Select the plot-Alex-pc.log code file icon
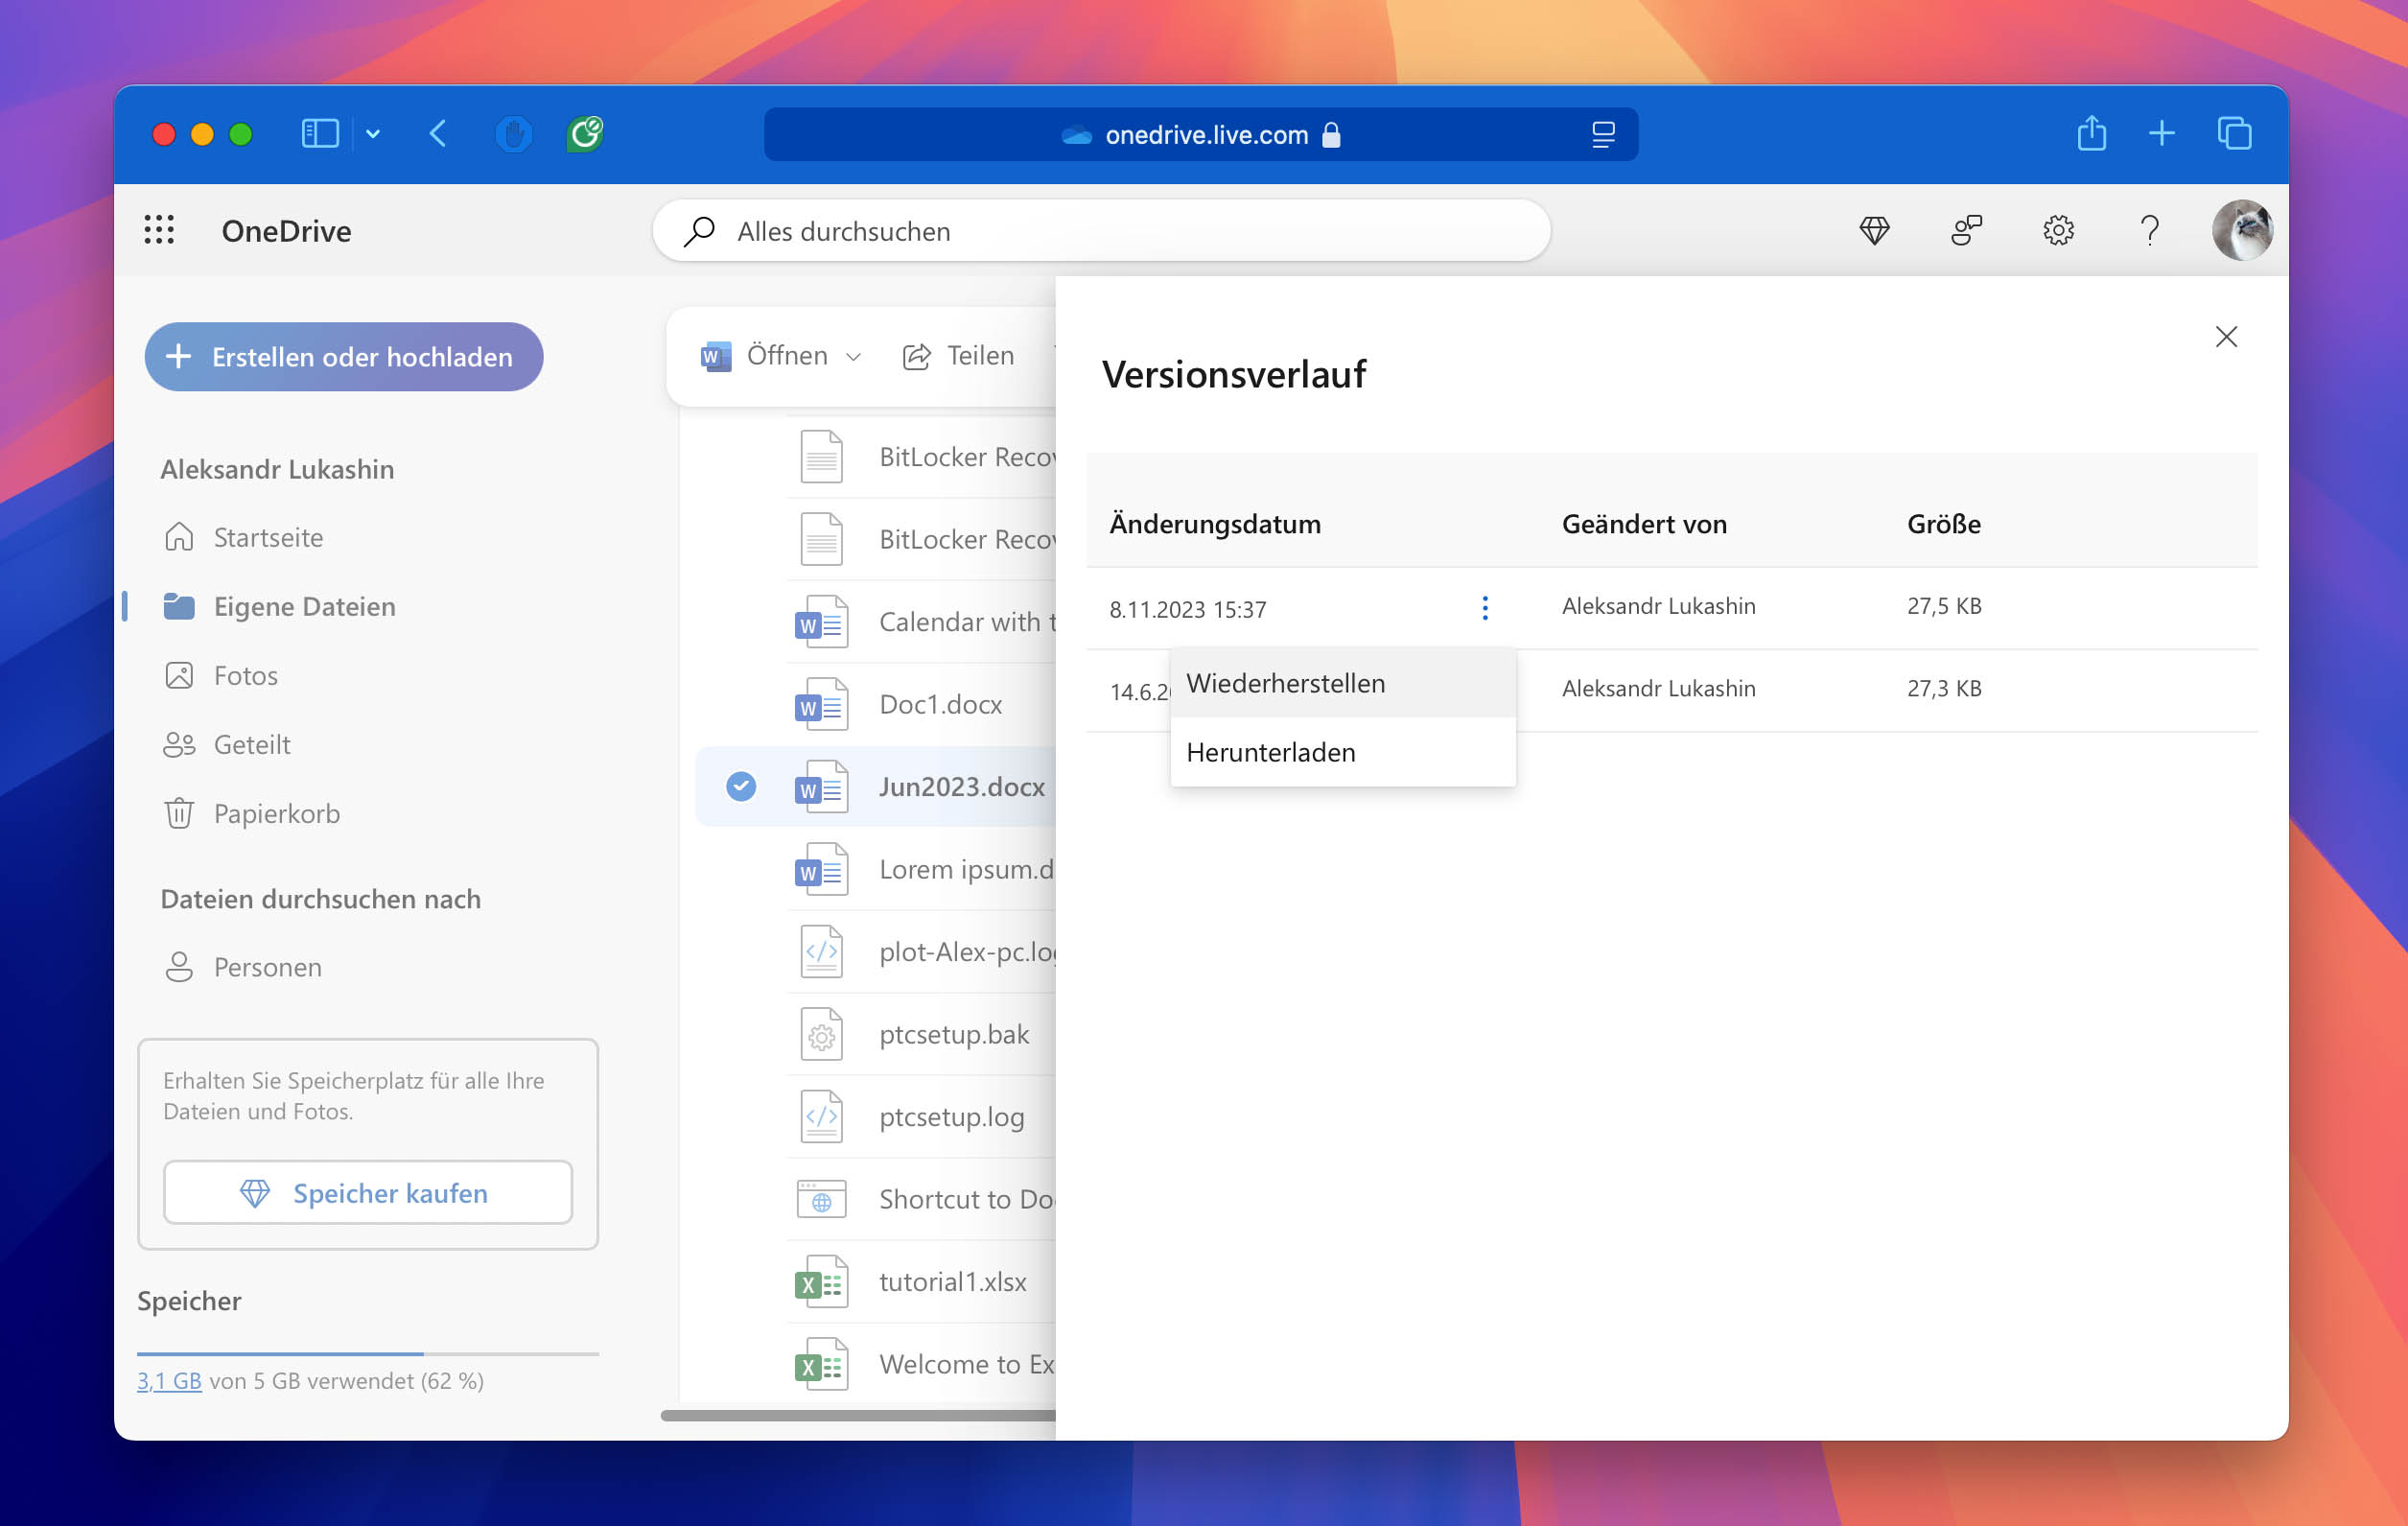Screen dimensions: 2408x1526 pyautogui.click(x=821, y=951)
